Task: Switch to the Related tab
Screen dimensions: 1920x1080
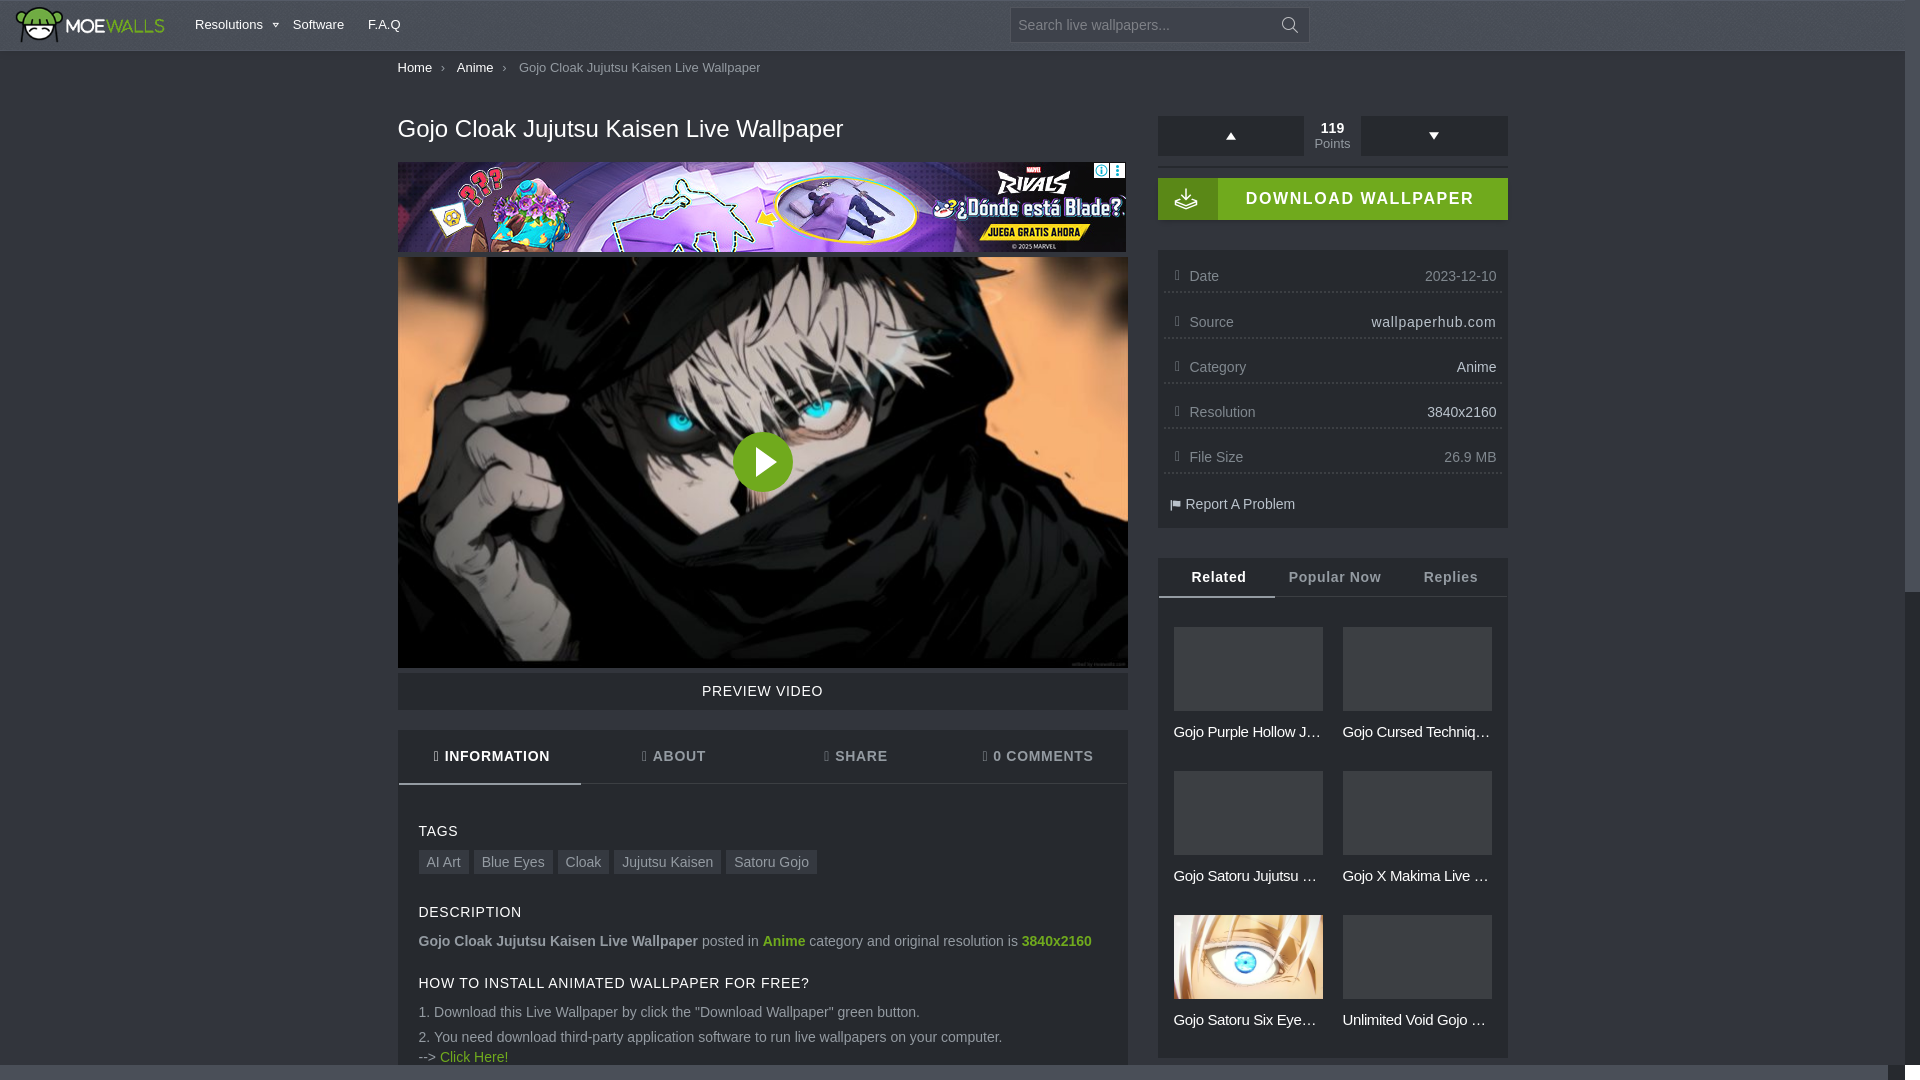Action: [1218, 578]
